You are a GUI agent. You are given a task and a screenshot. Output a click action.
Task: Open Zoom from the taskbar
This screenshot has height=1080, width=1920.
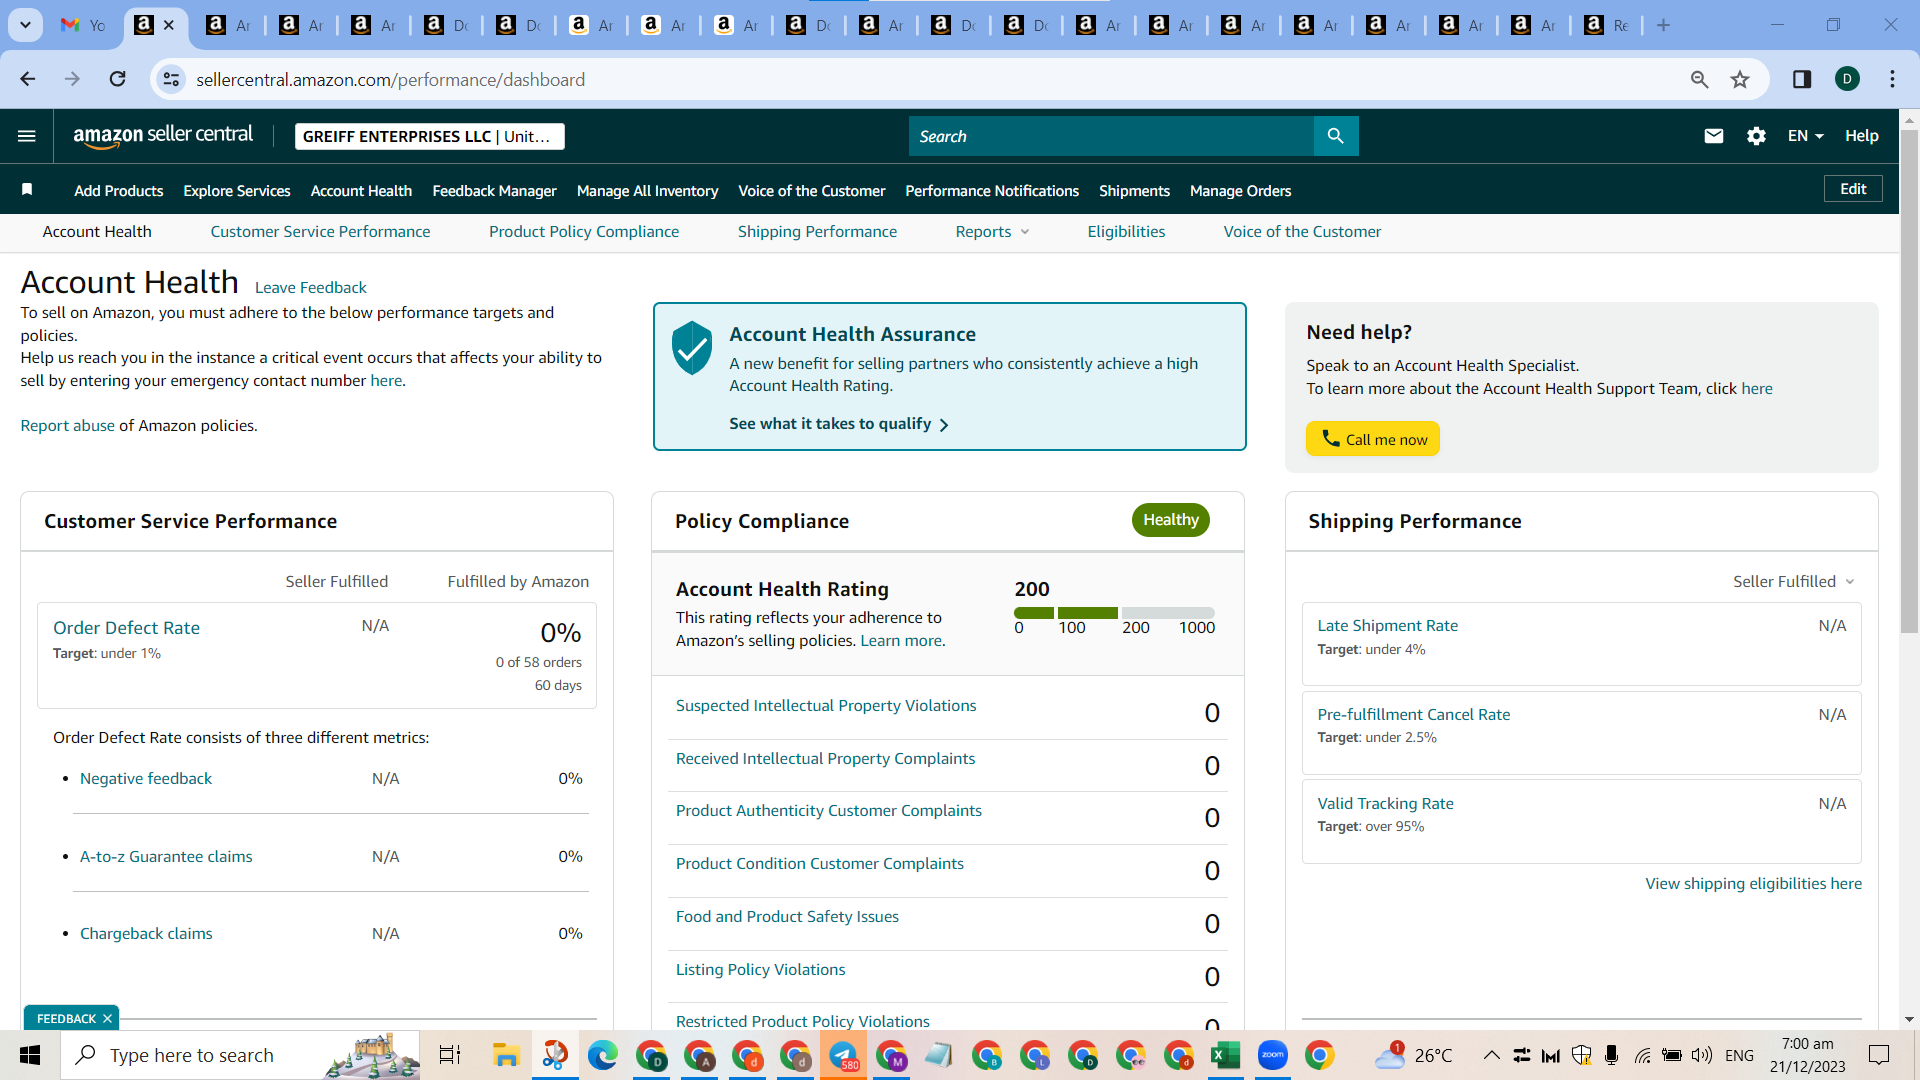click(x=1272, y=1055)
